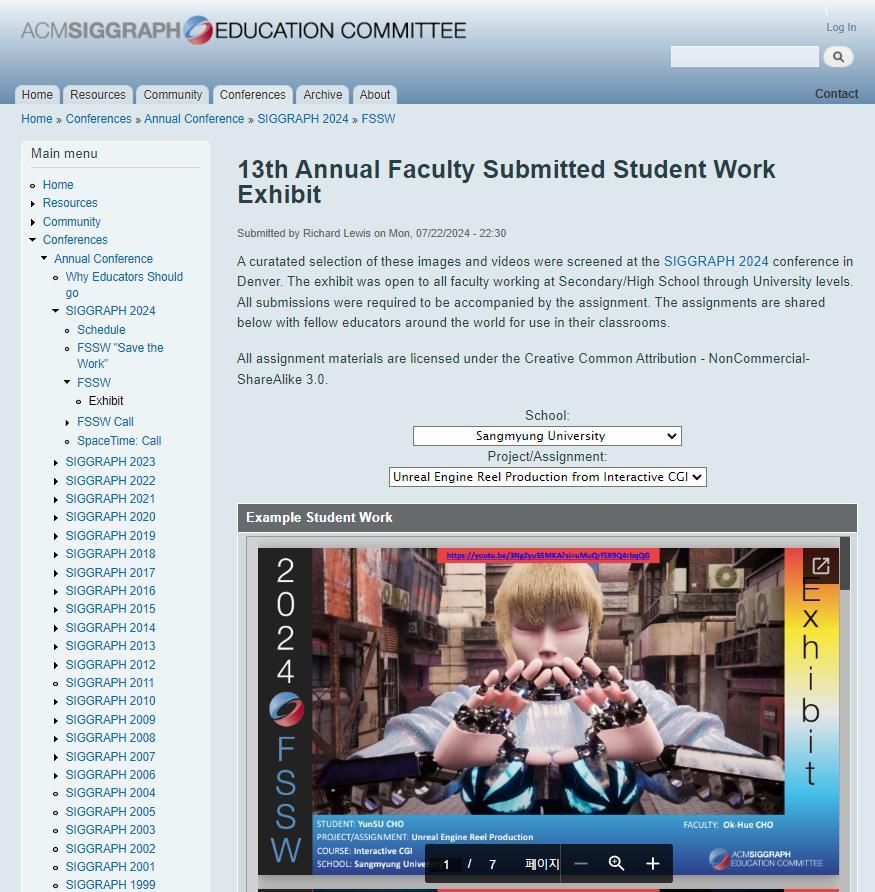The width and height of the screenshot is (875, 892).
Task: Open the About tab
Action: click(x=374, y=94)
